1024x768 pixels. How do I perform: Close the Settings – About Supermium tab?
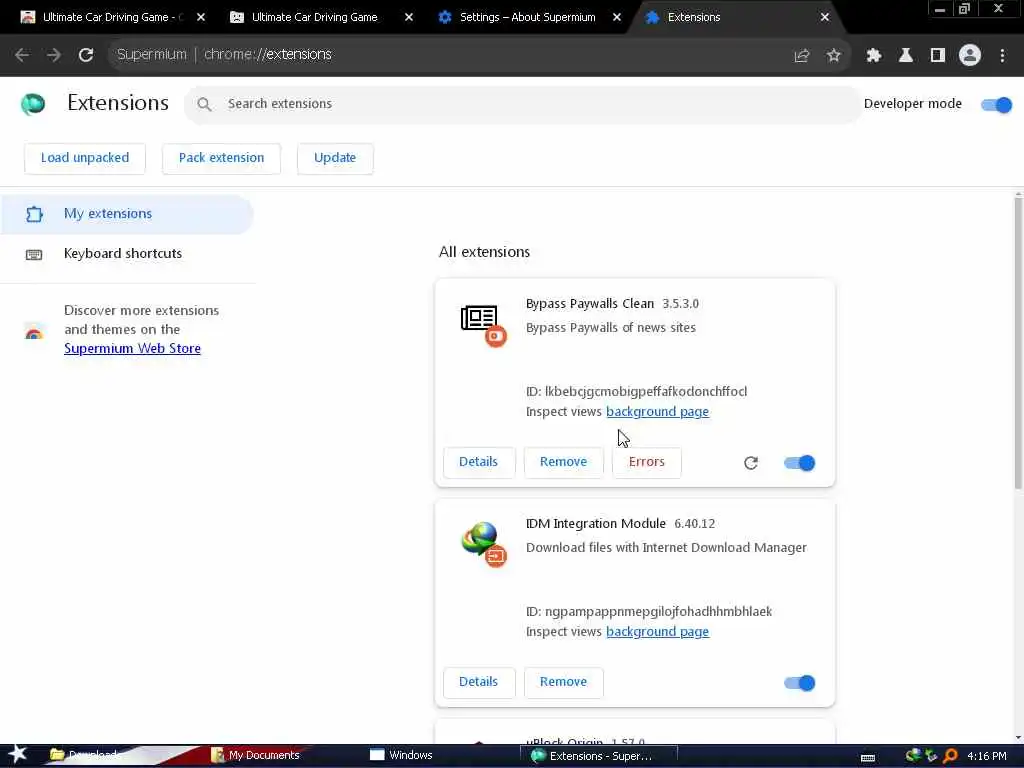[616, 18]
